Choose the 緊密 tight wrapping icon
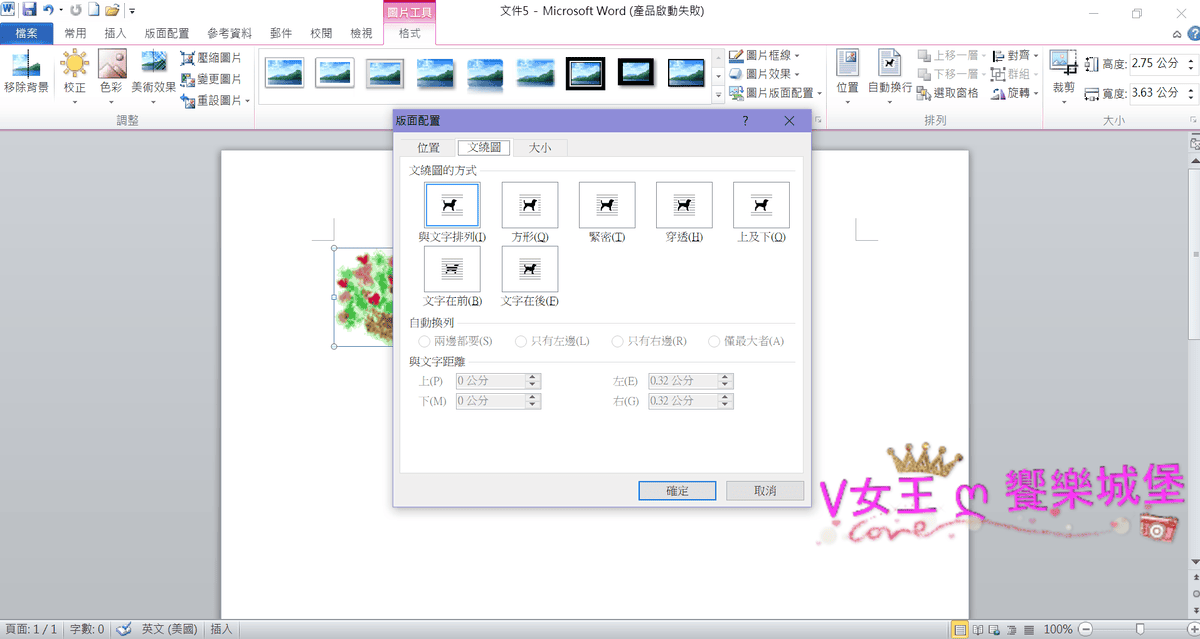1200x639 pixels. click(607, 205)
